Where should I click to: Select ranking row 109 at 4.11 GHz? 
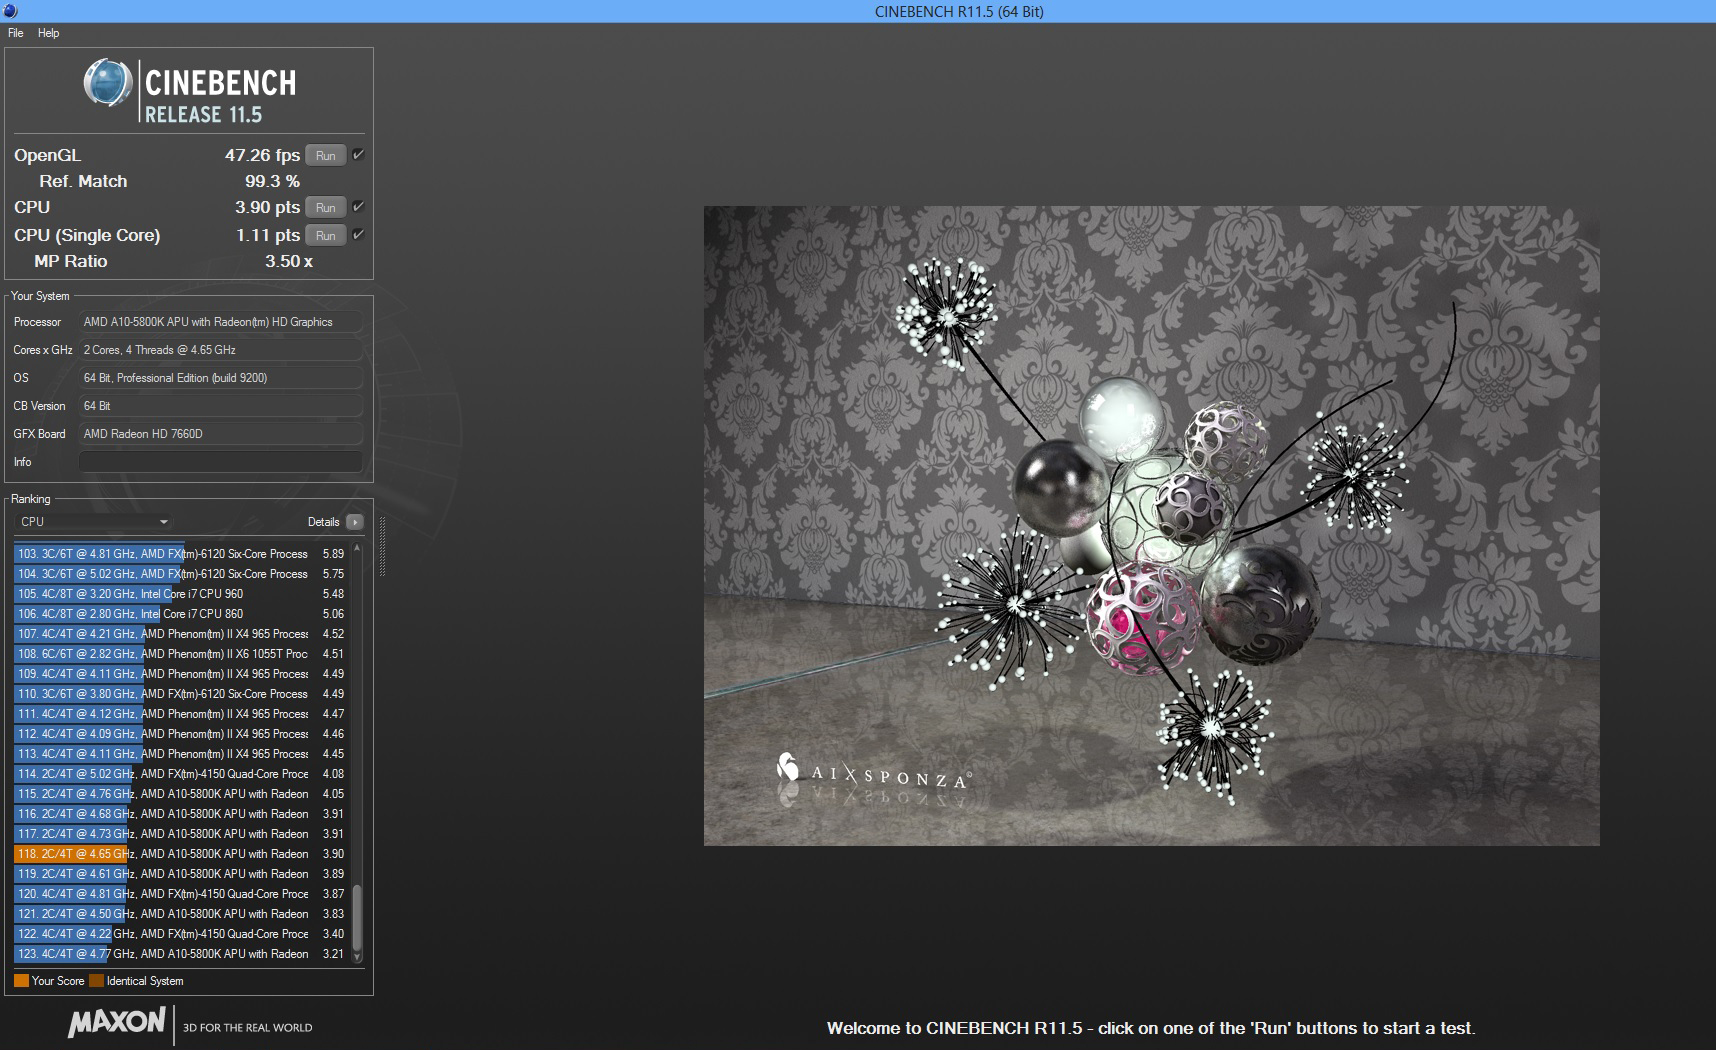[181, 674]
